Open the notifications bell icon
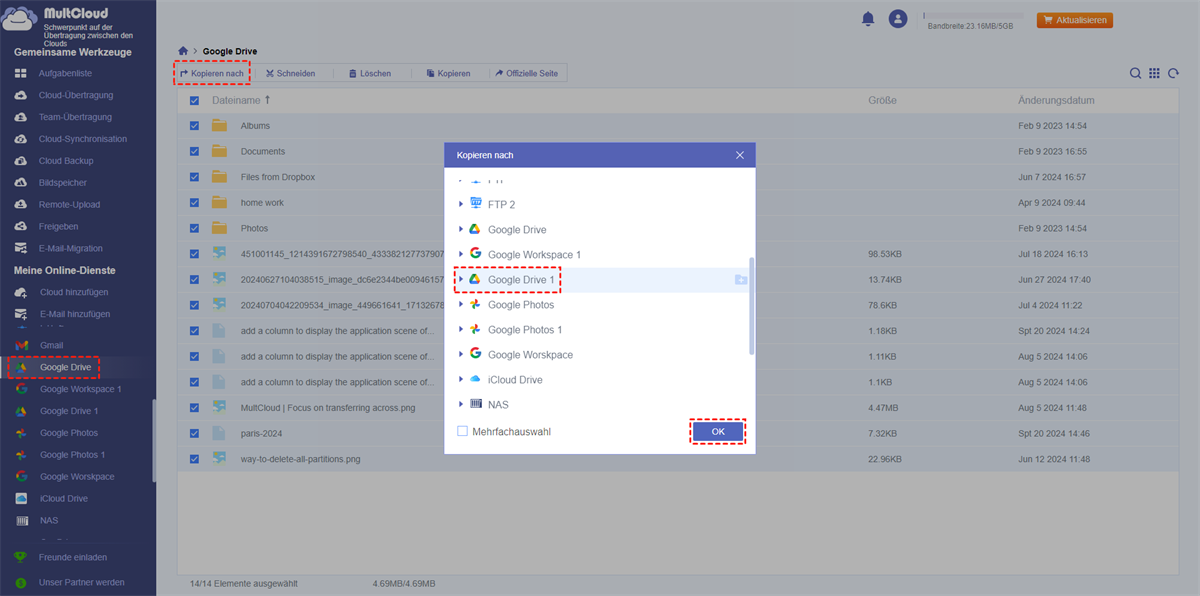The height and width of the screenshot is (596, 1200). coord(868,19)
